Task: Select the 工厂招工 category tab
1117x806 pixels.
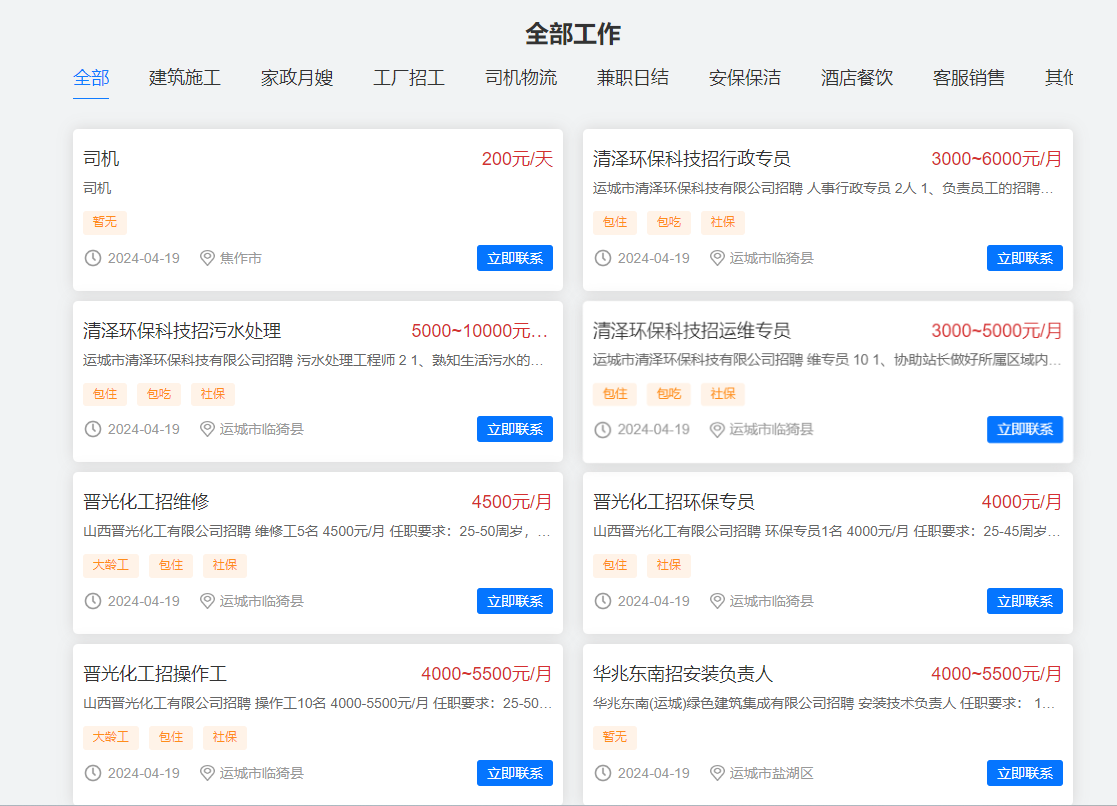Action: tap(409, 78)
